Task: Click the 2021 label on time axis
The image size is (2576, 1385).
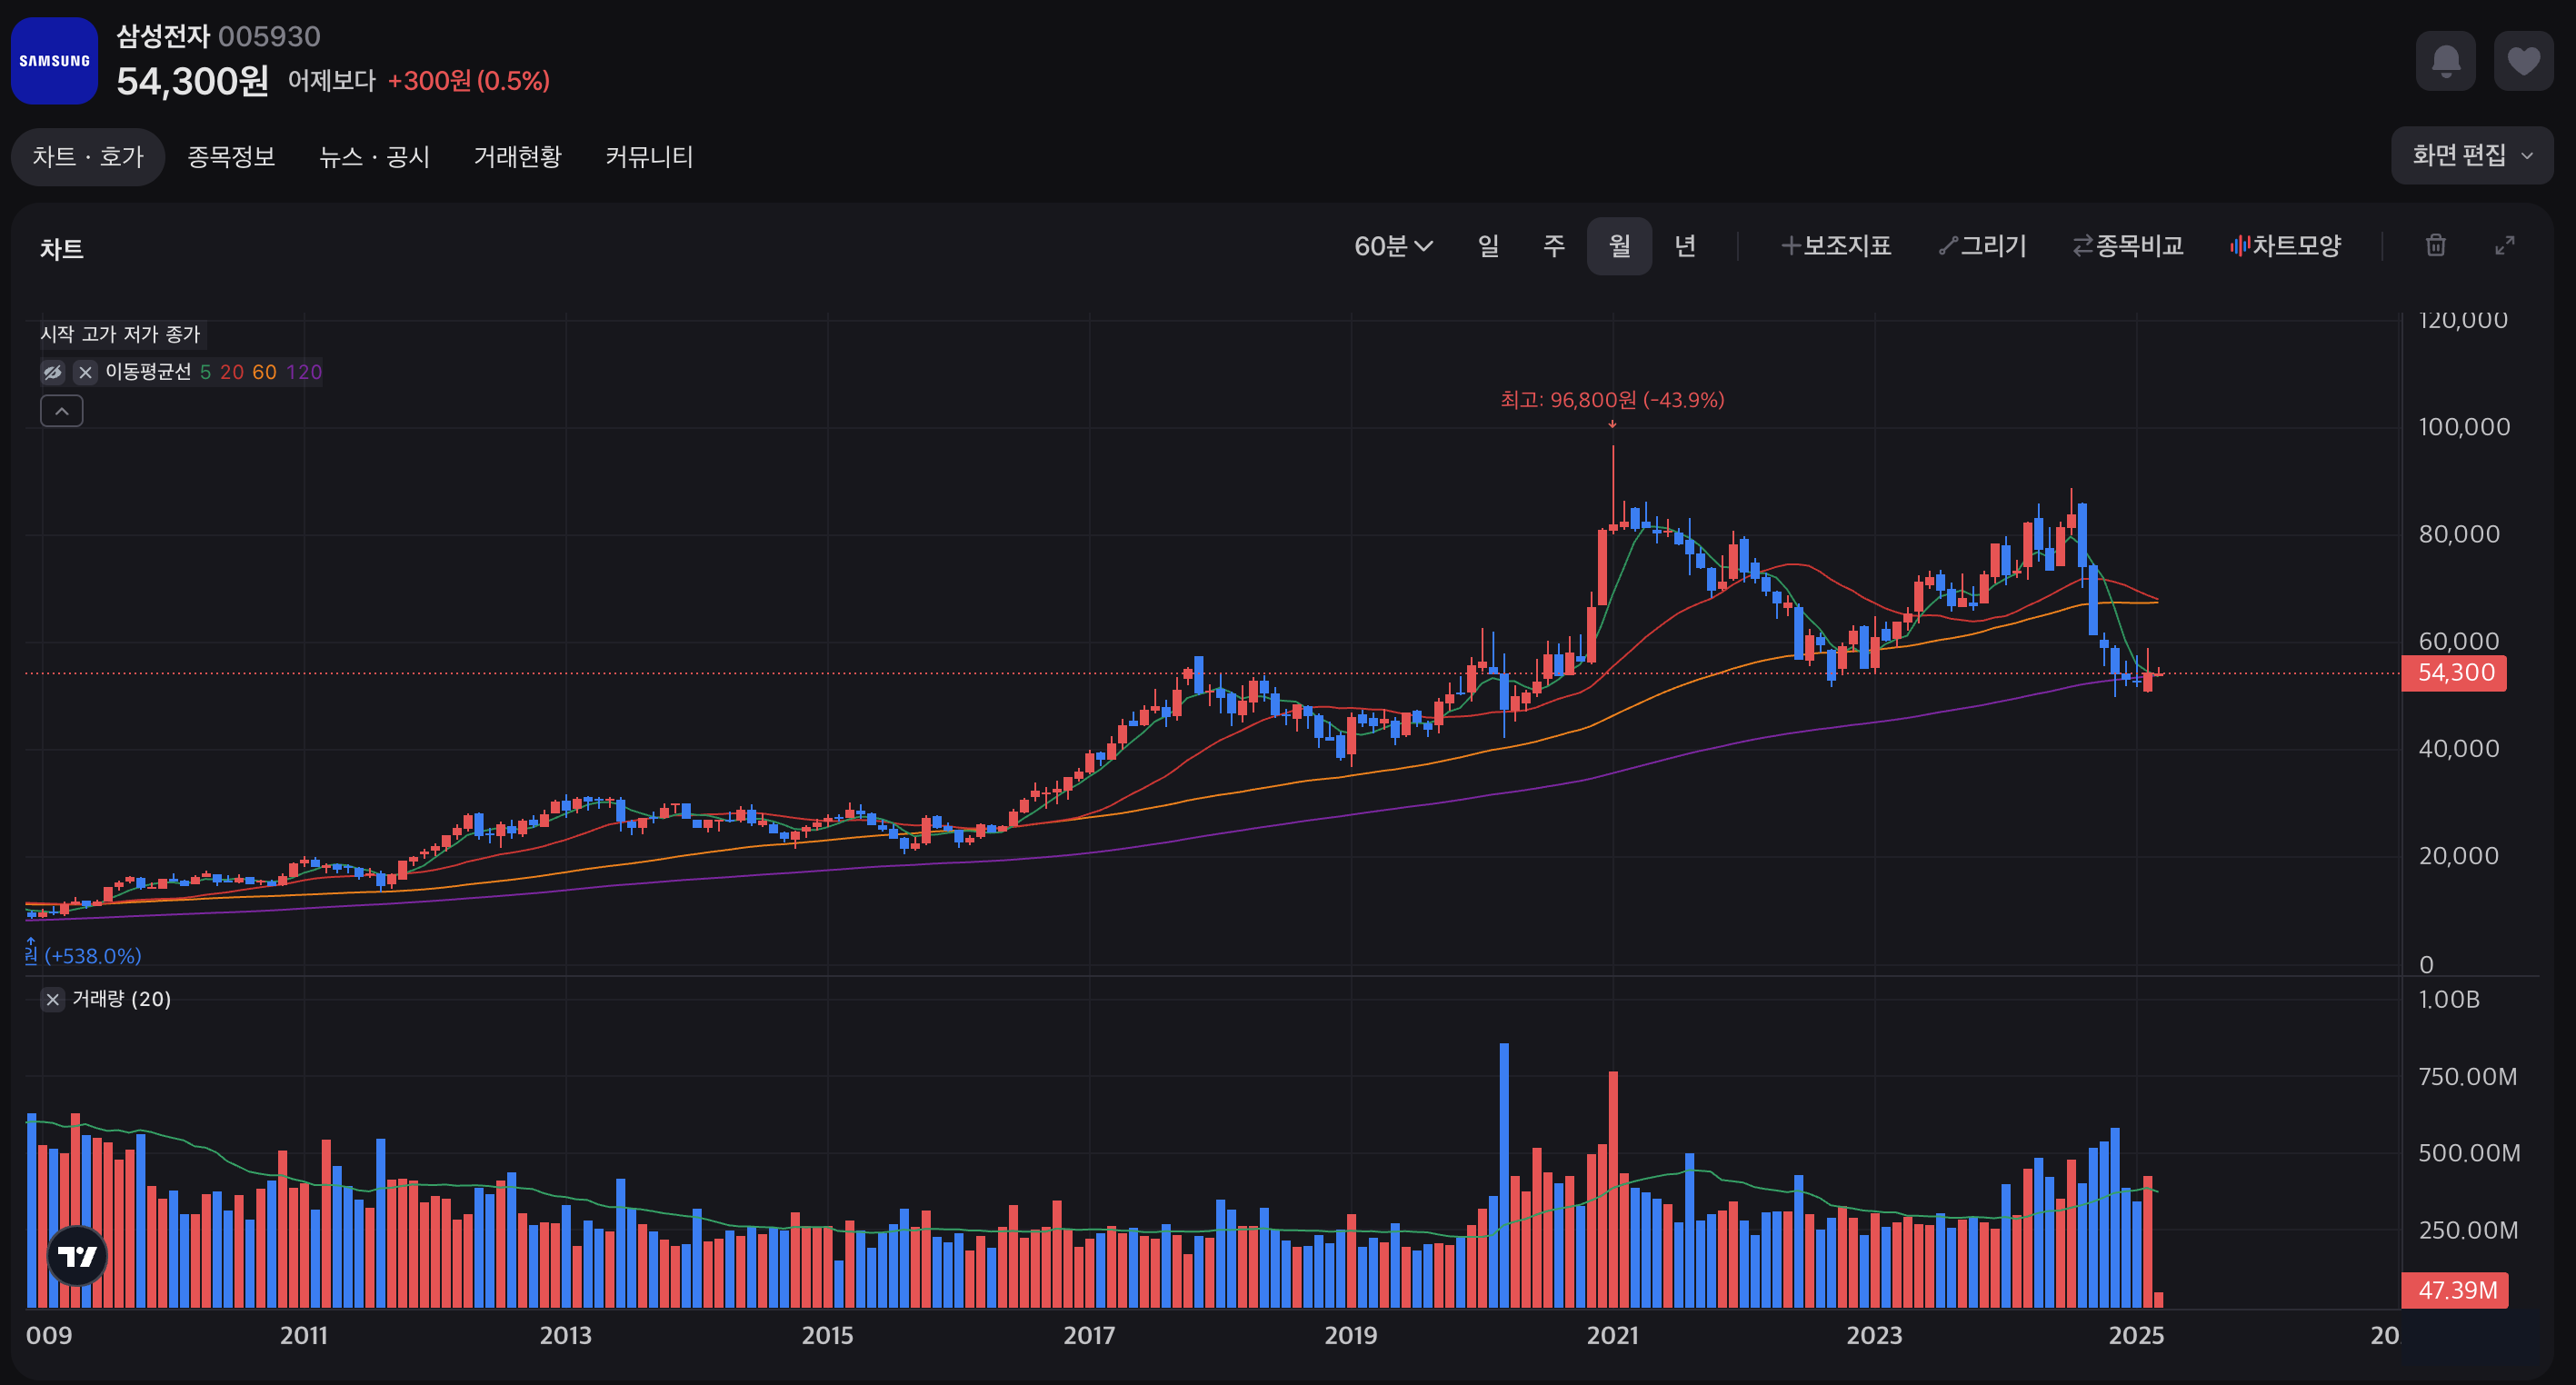Action: (1612, 1336)
